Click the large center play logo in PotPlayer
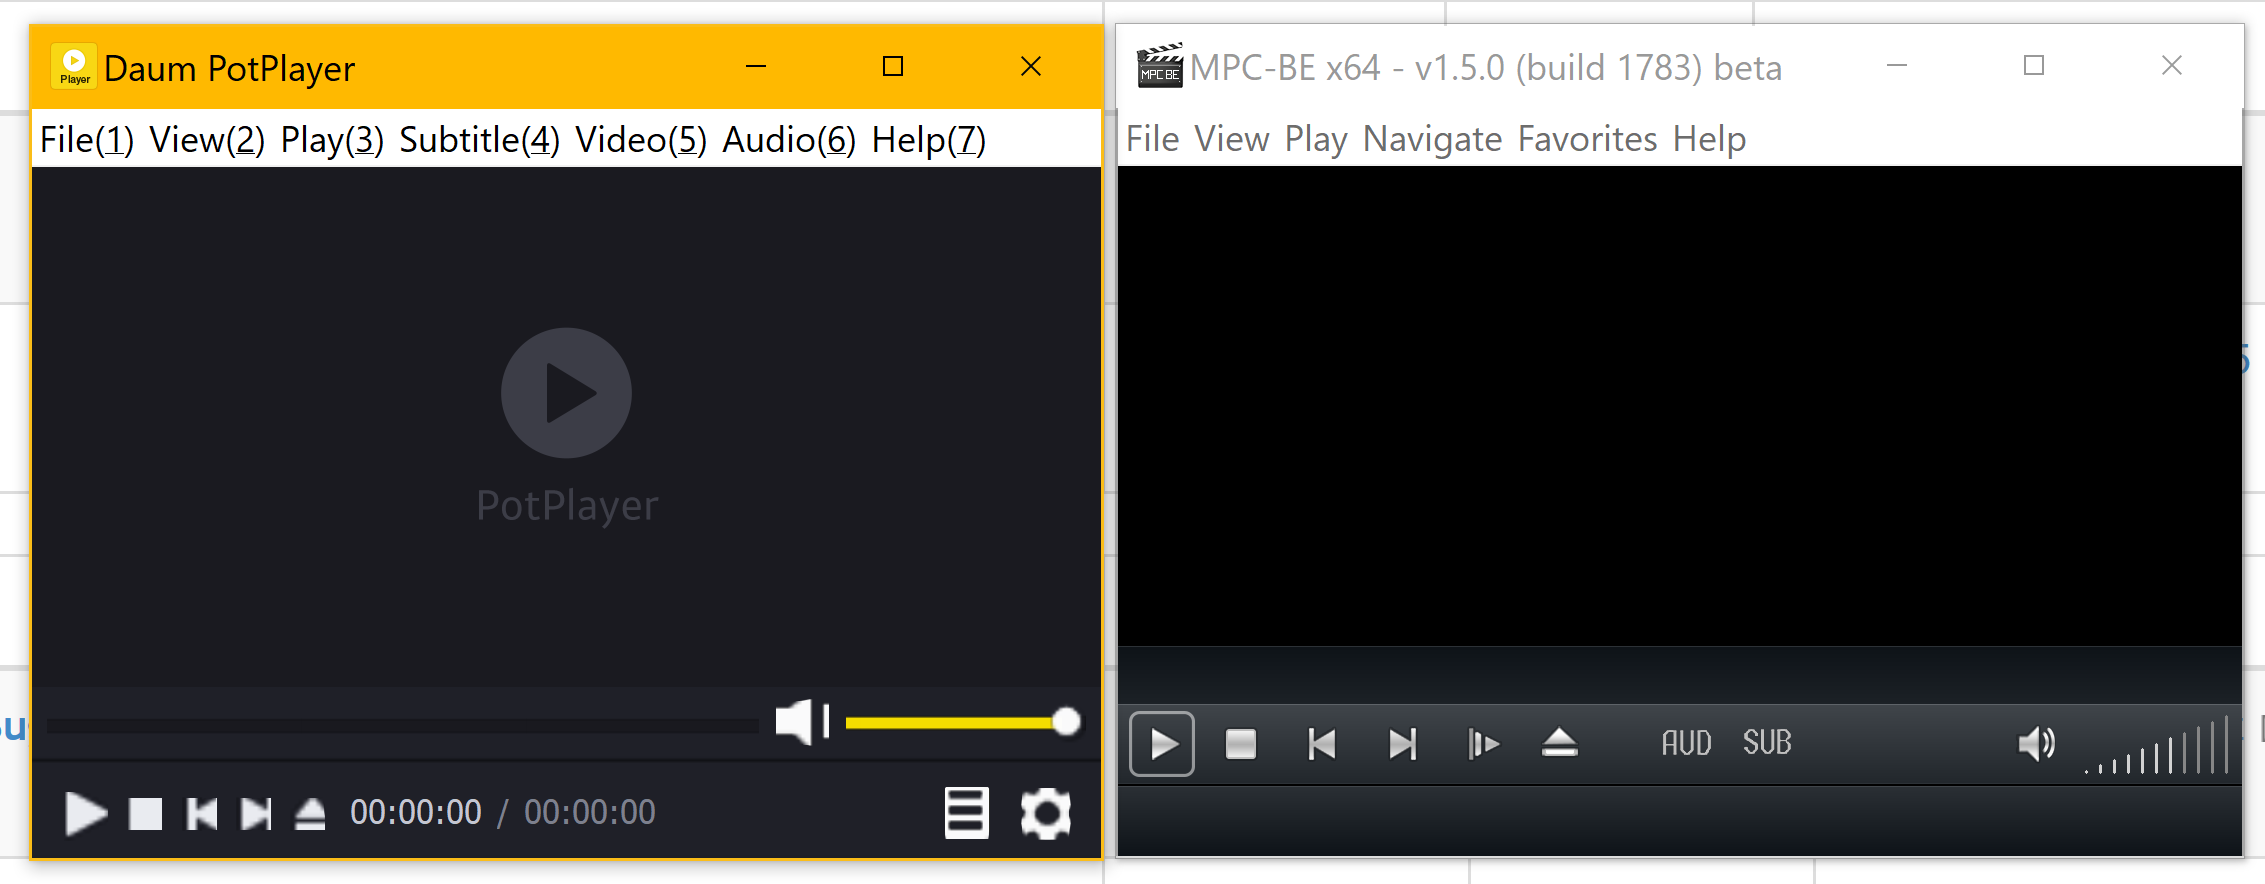 pos(566,393)
